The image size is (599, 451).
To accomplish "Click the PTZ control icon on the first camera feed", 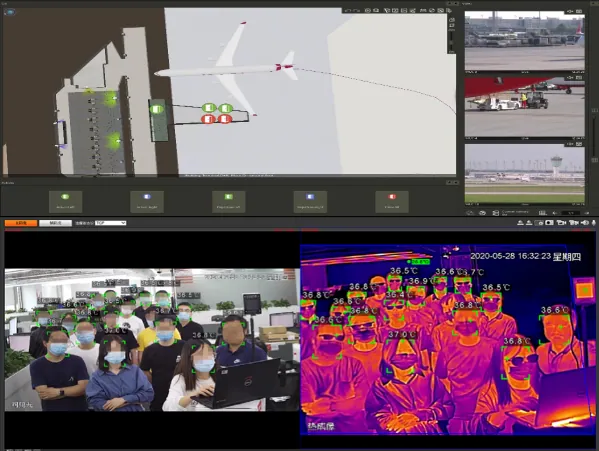I will [570, 11].
